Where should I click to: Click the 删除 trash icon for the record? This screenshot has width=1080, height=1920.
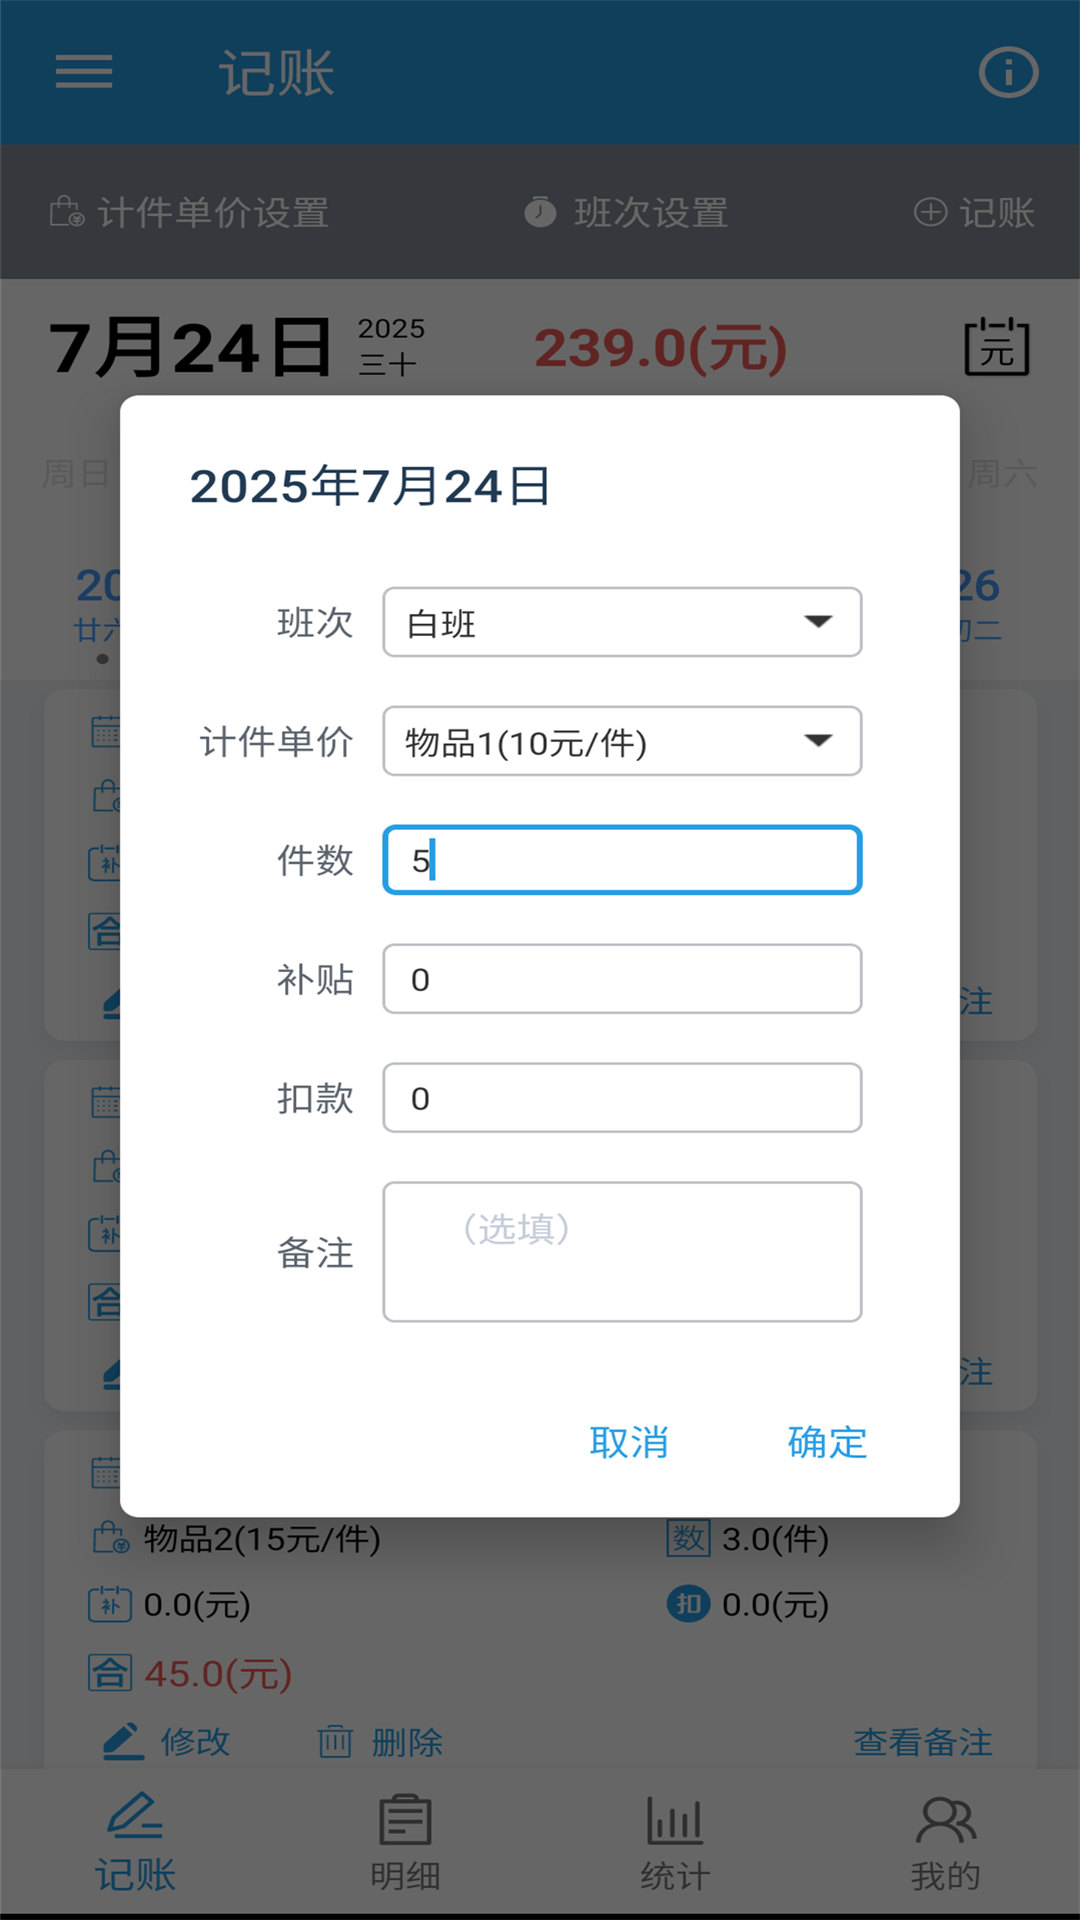(336, 1741)
